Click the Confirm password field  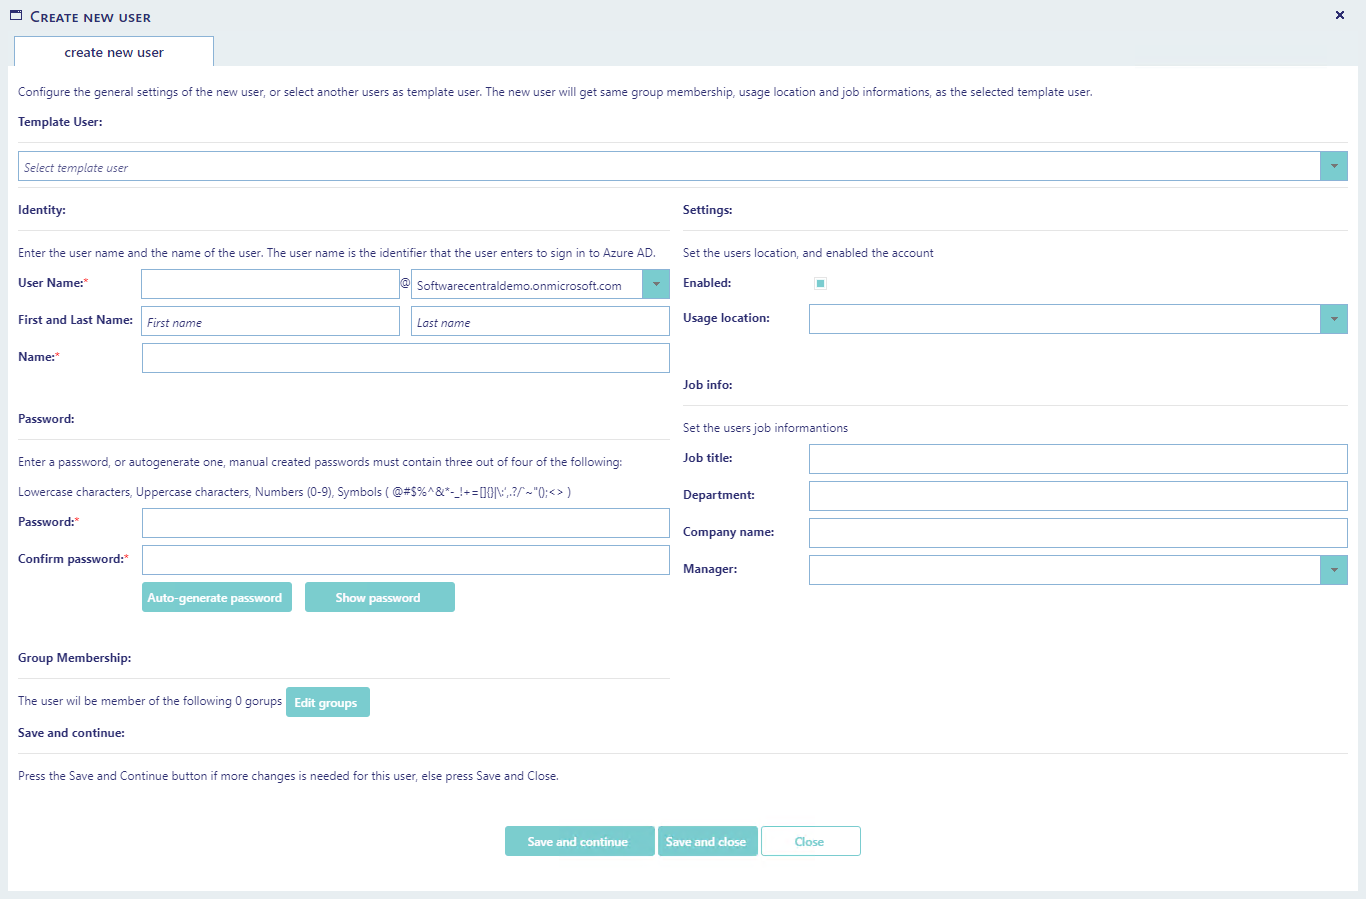click(406, 560)
